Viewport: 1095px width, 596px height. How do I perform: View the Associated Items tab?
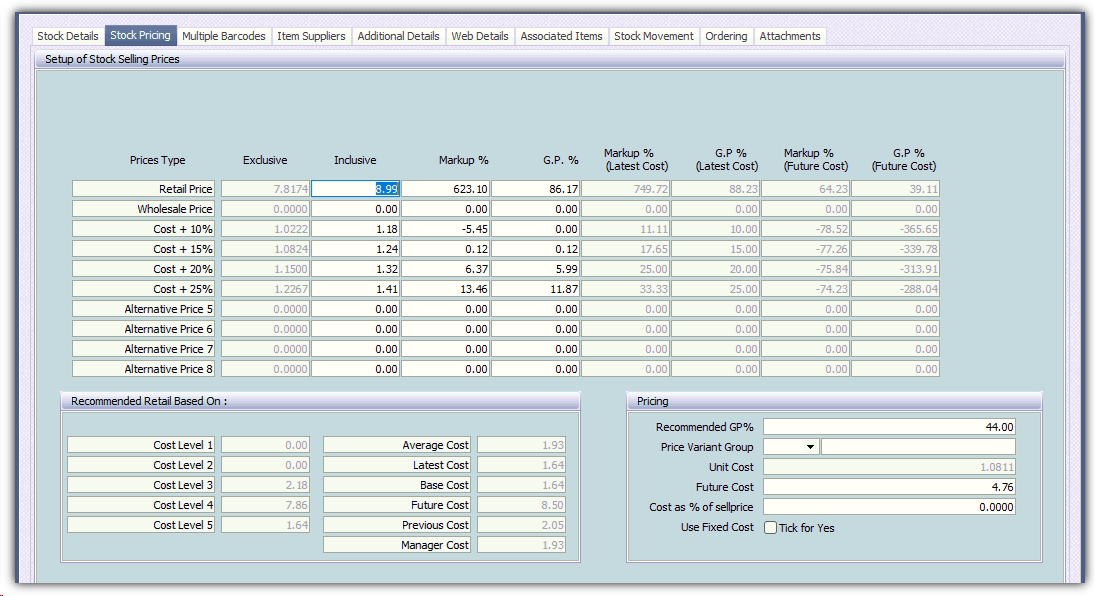point(561,36)
